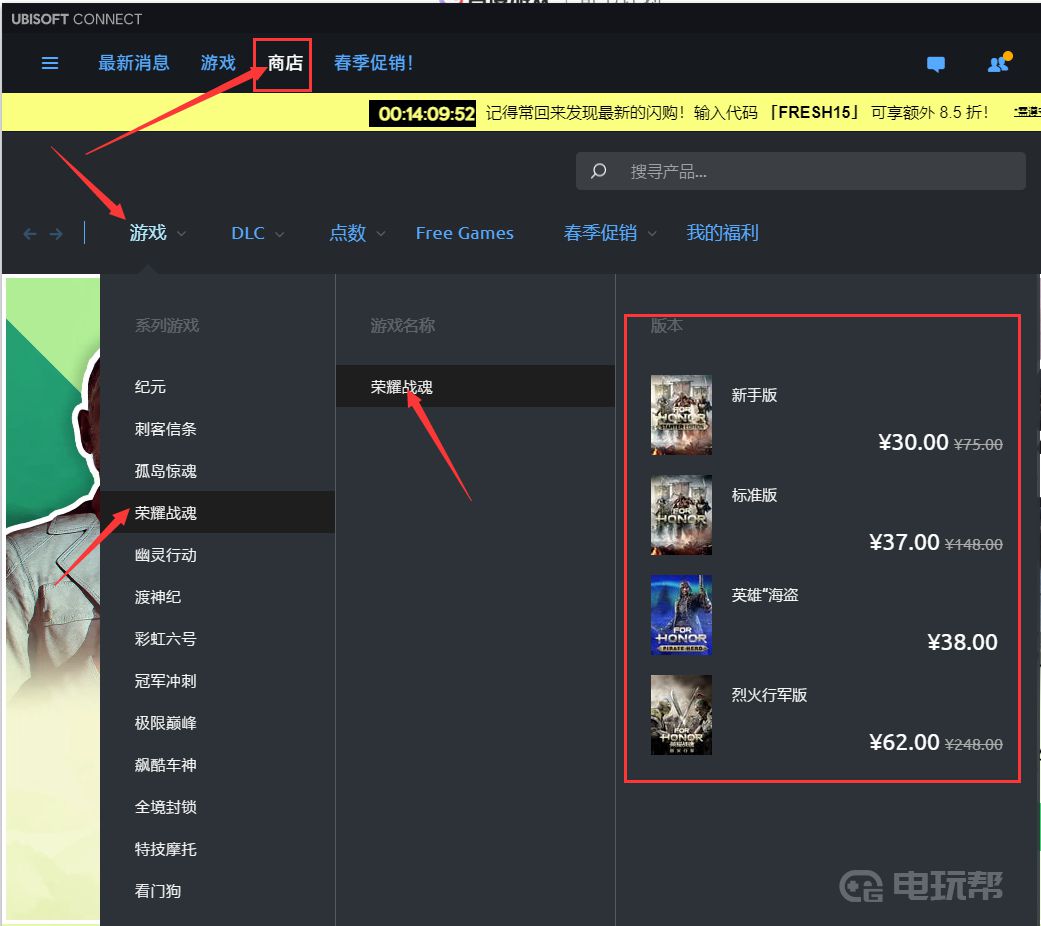Expand the DLC dropdown menu
The width and height of the screenshot is (1041, 926).
click(x=258, y=233)
